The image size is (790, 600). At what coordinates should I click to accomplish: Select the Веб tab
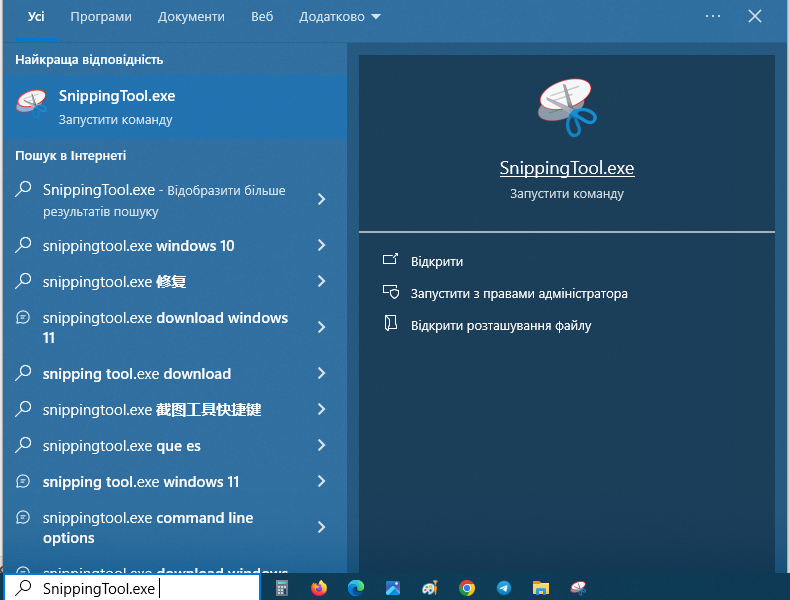[262, 17]
